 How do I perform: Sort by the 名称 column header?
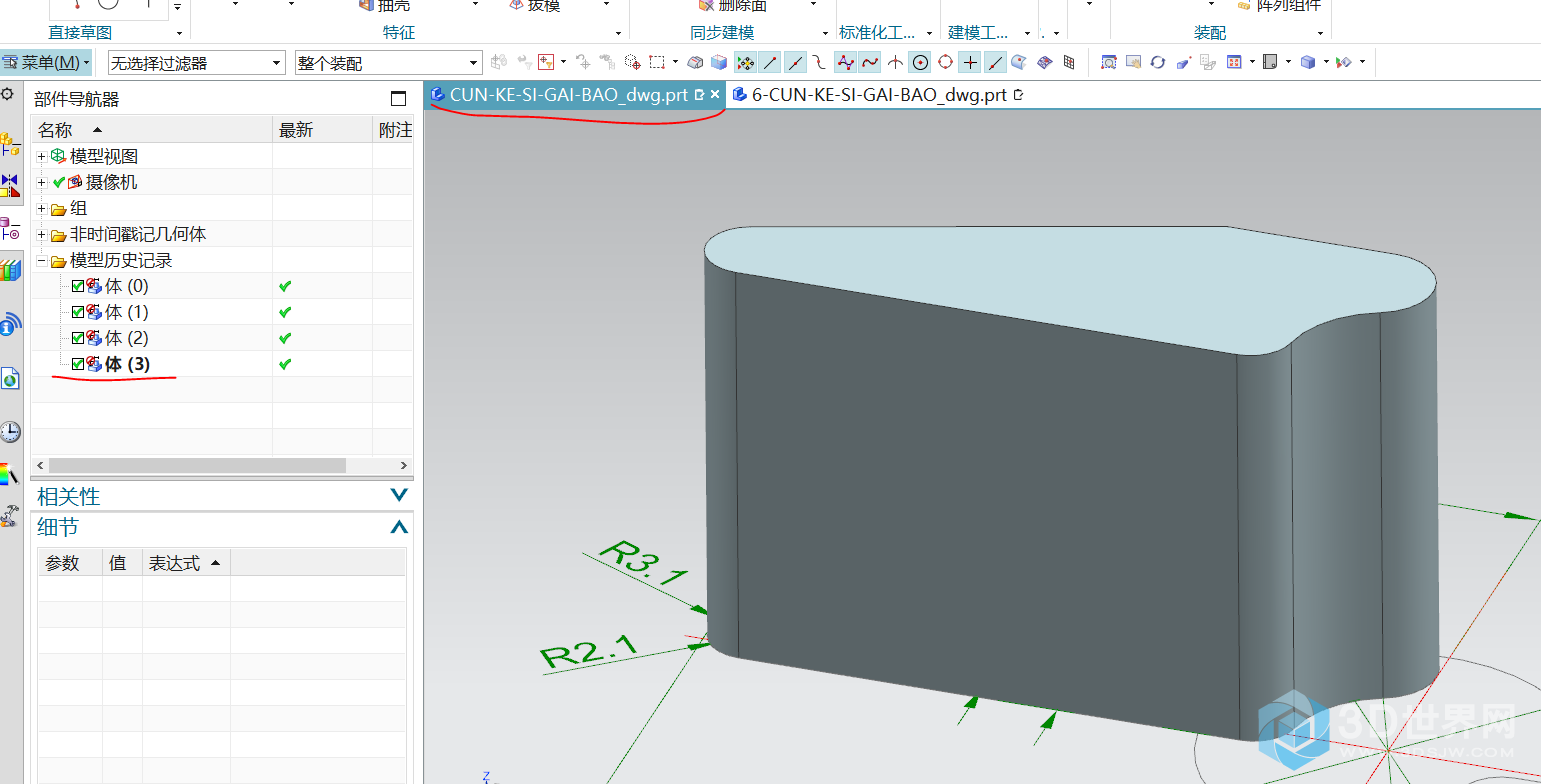[x=152, y=130]
